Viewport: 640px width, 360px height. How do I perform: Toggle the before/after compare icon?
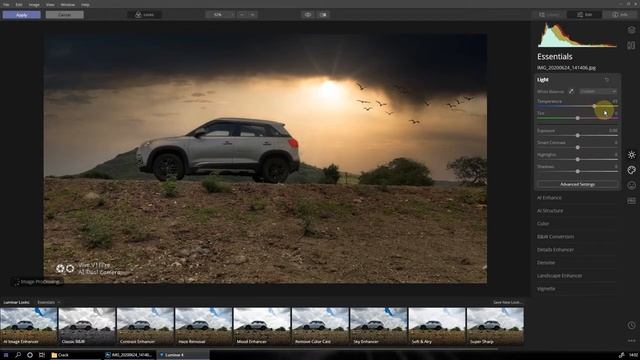coord(323,15)
